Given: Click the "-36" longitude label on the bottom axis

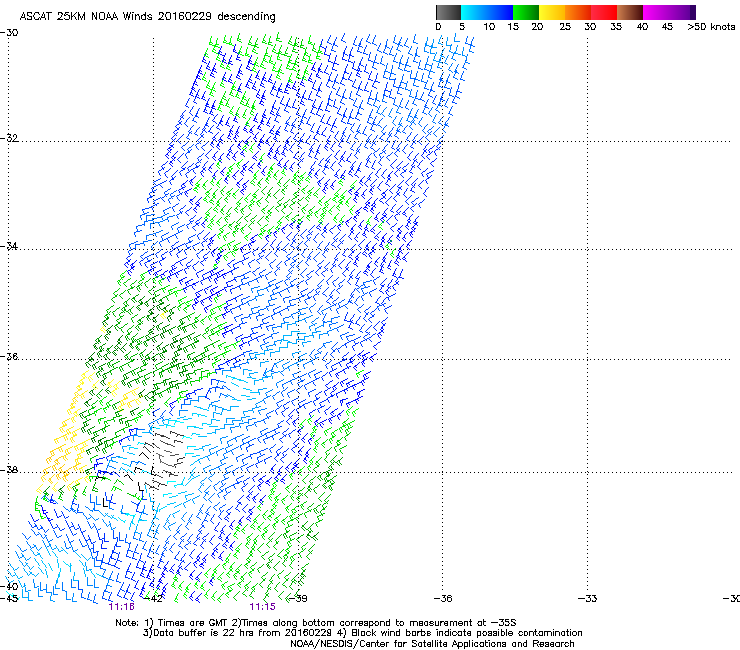Looking at the screenshot, I should 443,599.
